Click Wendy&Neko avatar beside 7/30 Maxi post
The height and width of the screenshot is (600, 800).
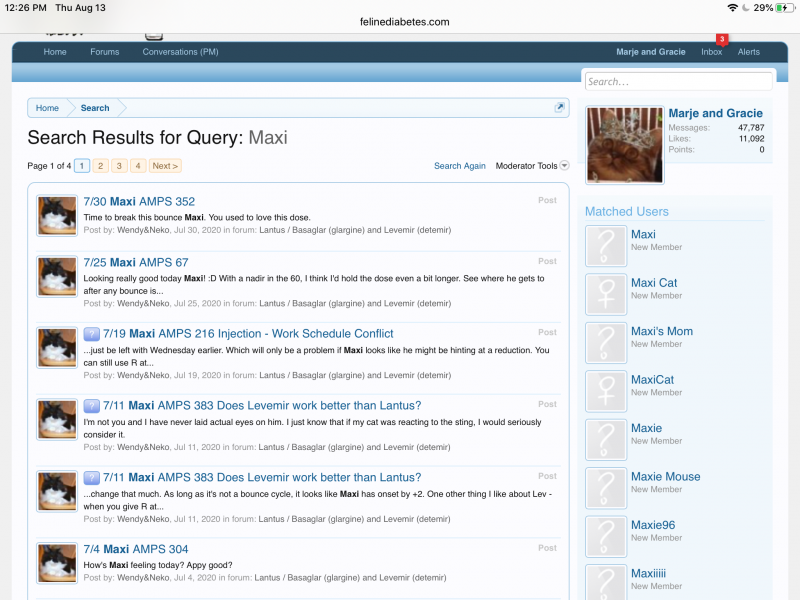point(57,216)
